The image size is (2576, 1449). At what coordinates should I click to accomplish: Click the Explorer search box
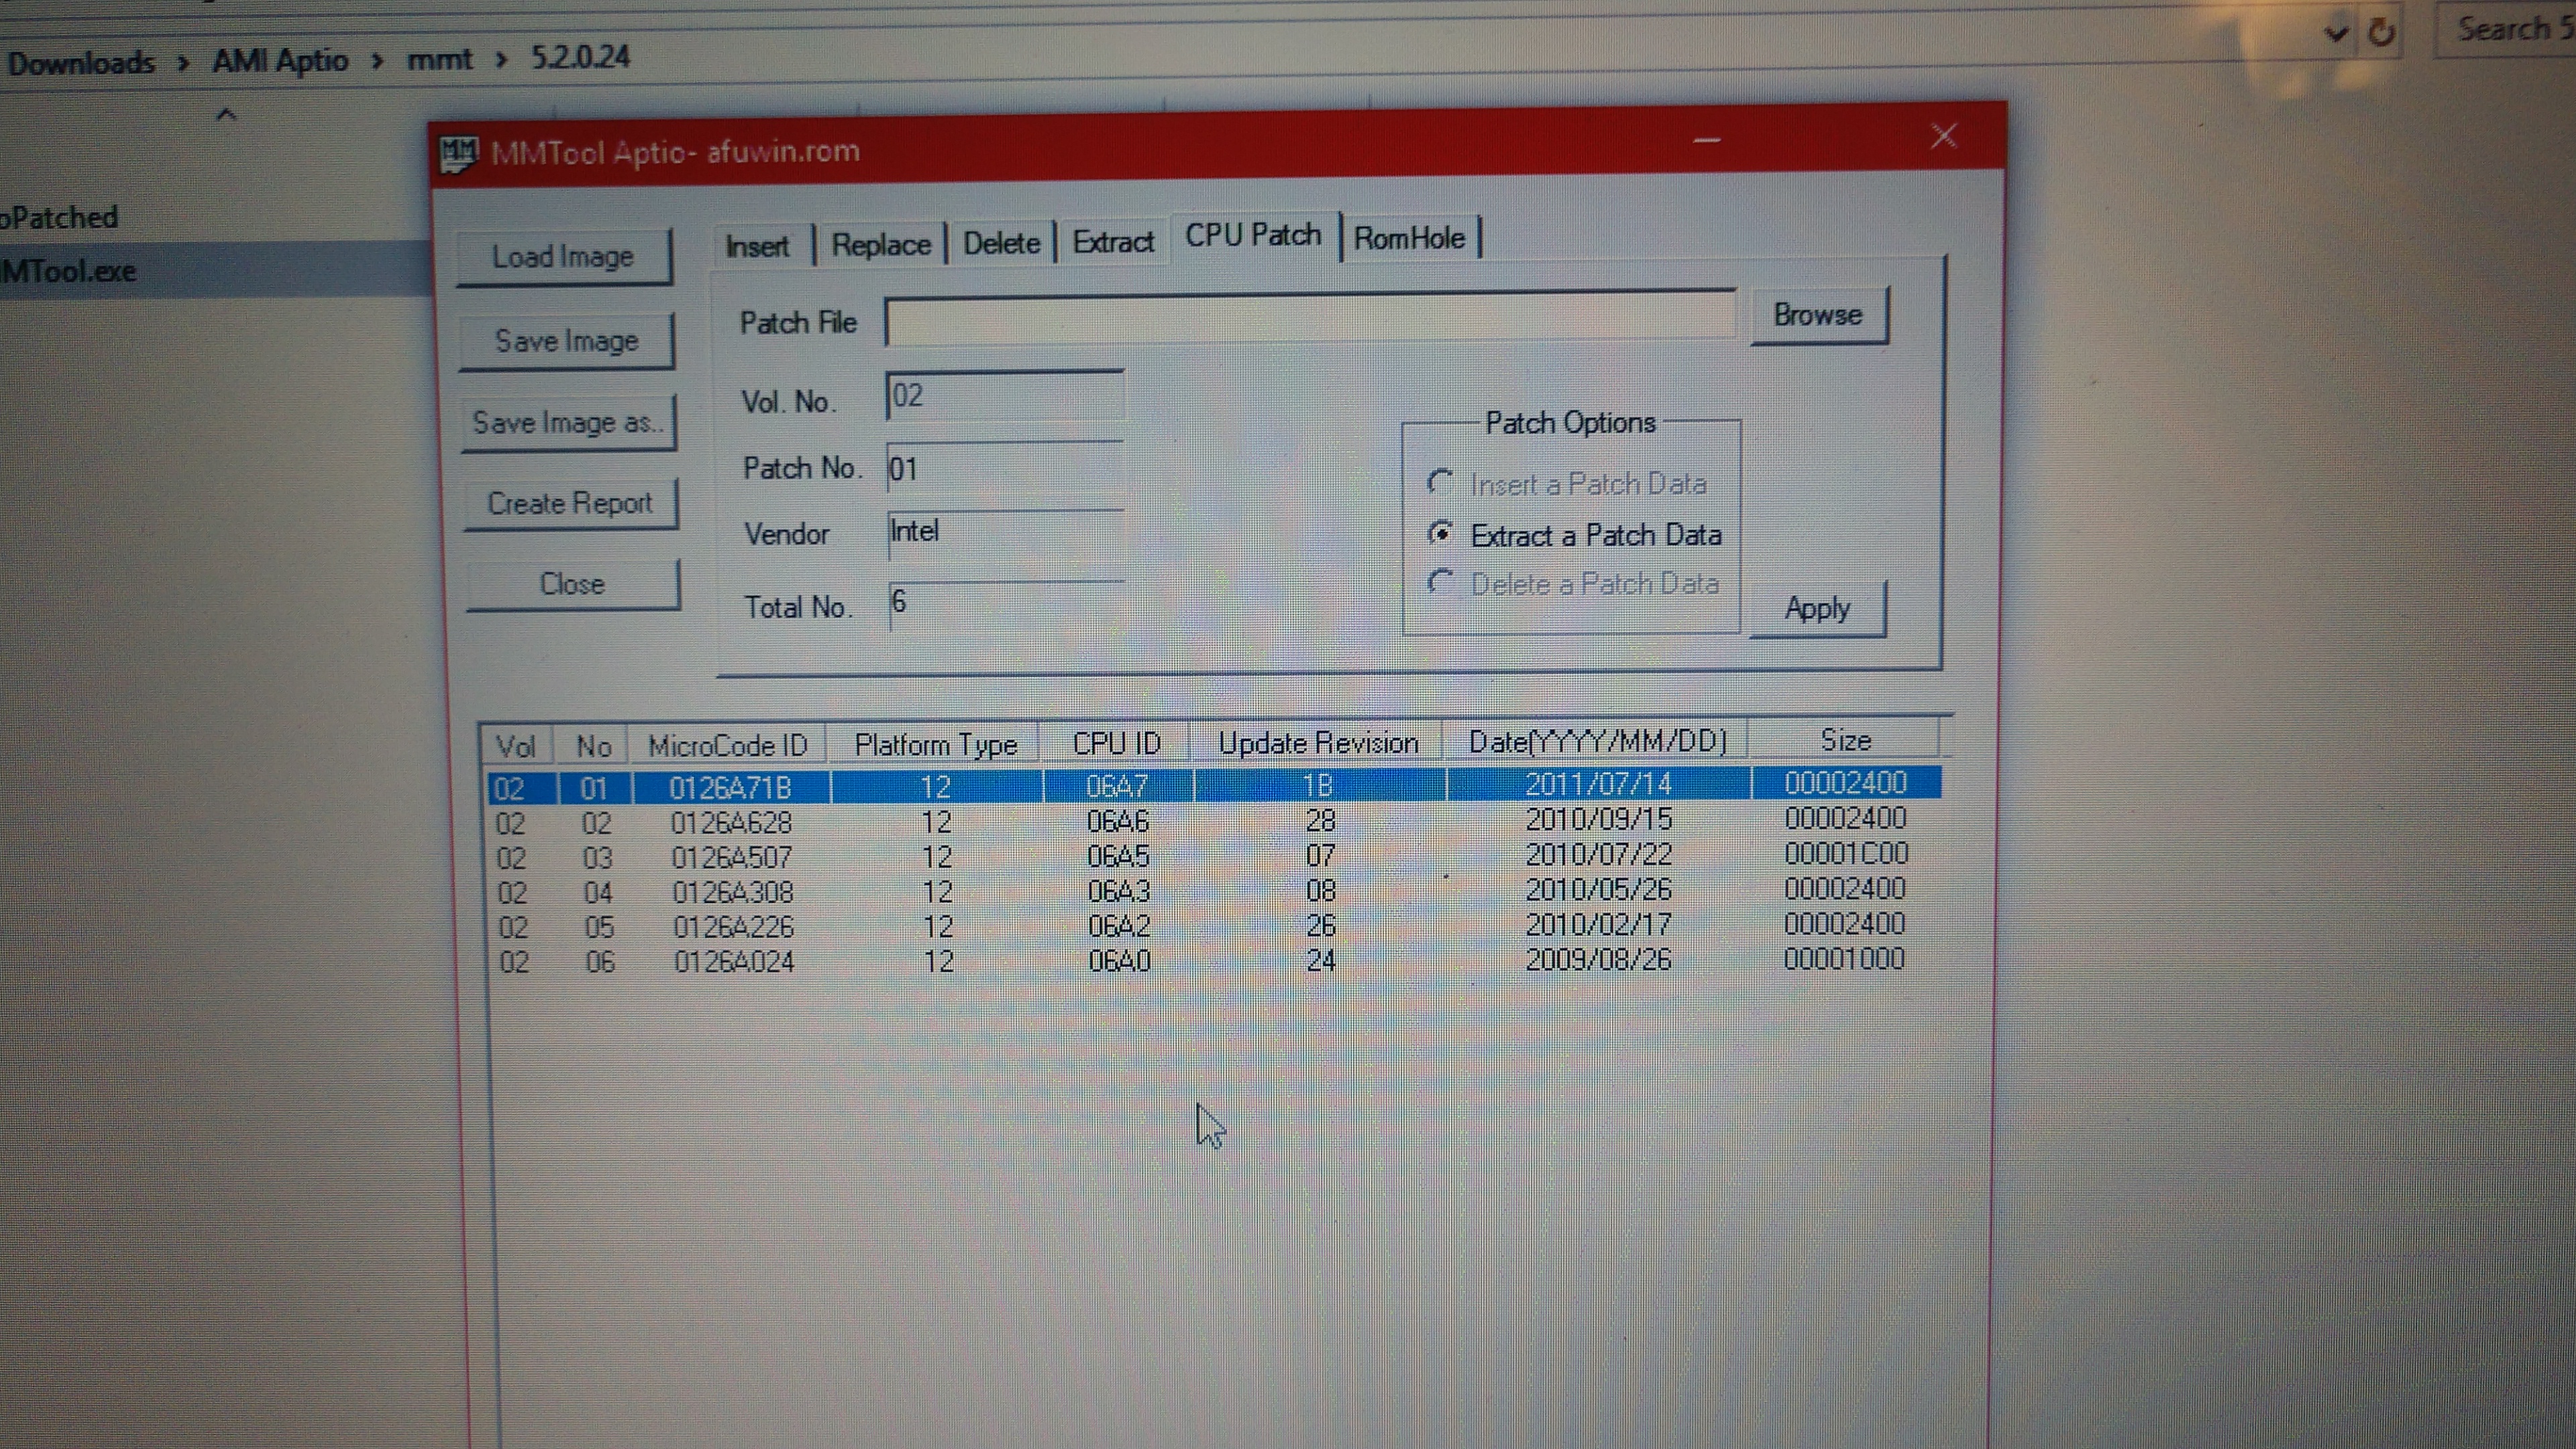click(x=2505, y=30)
